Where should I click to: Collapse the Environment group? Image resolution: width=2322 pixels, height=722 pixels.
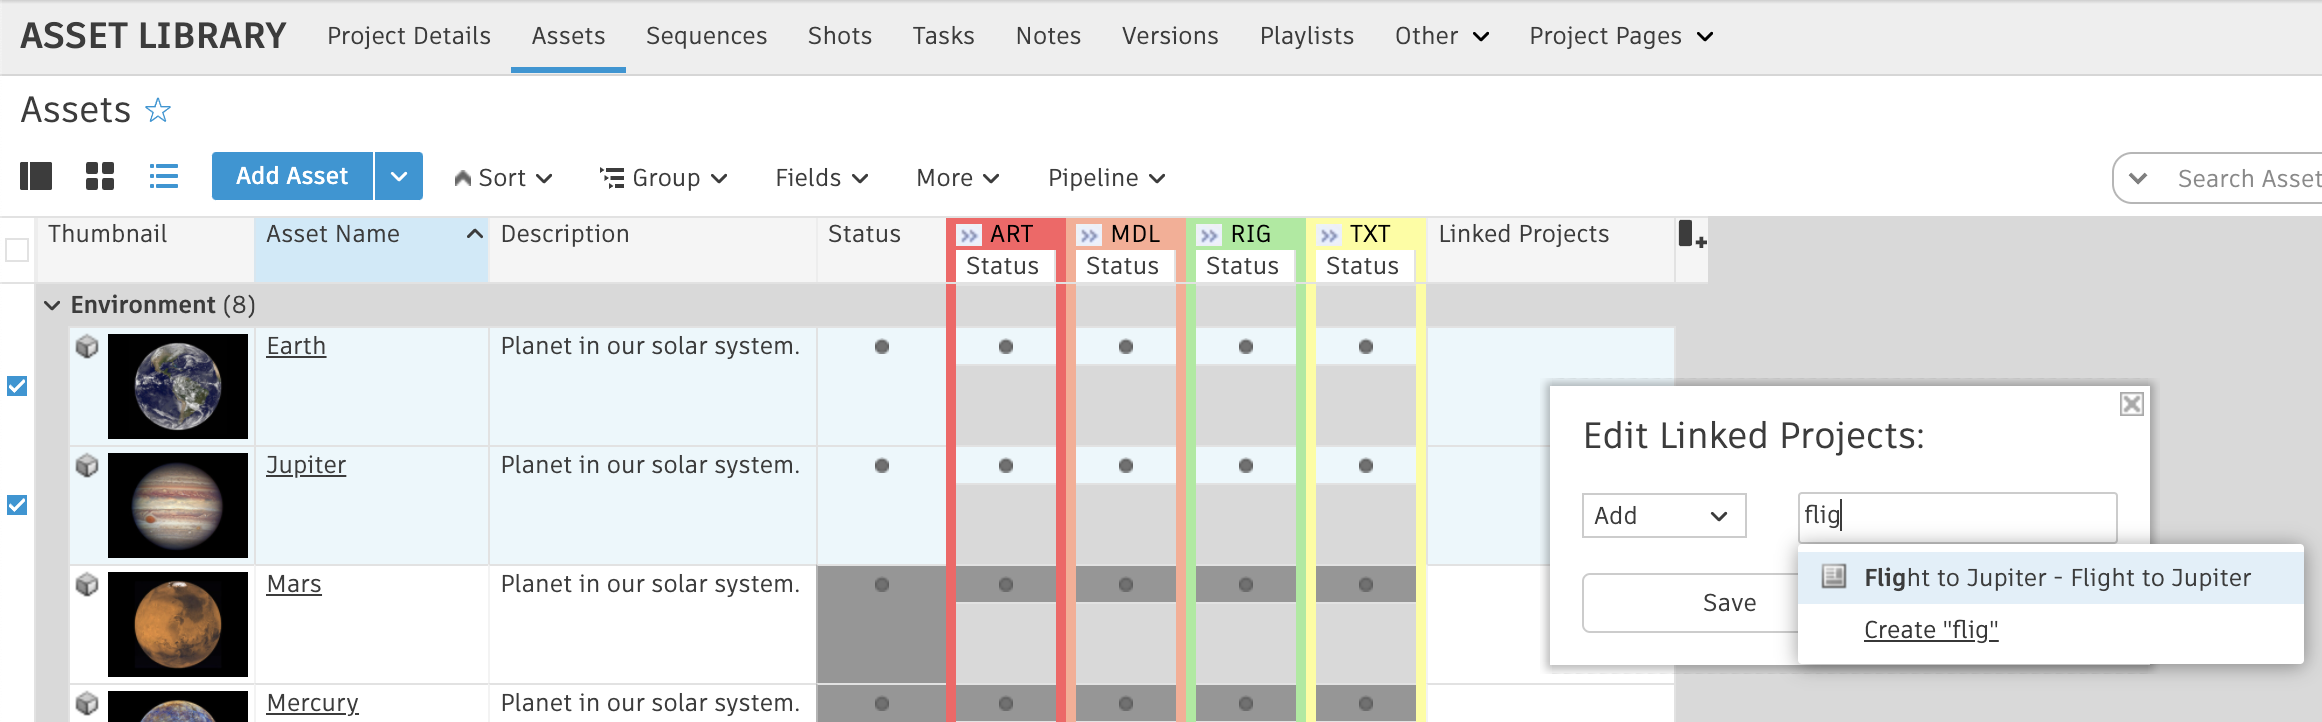(52, 305)
